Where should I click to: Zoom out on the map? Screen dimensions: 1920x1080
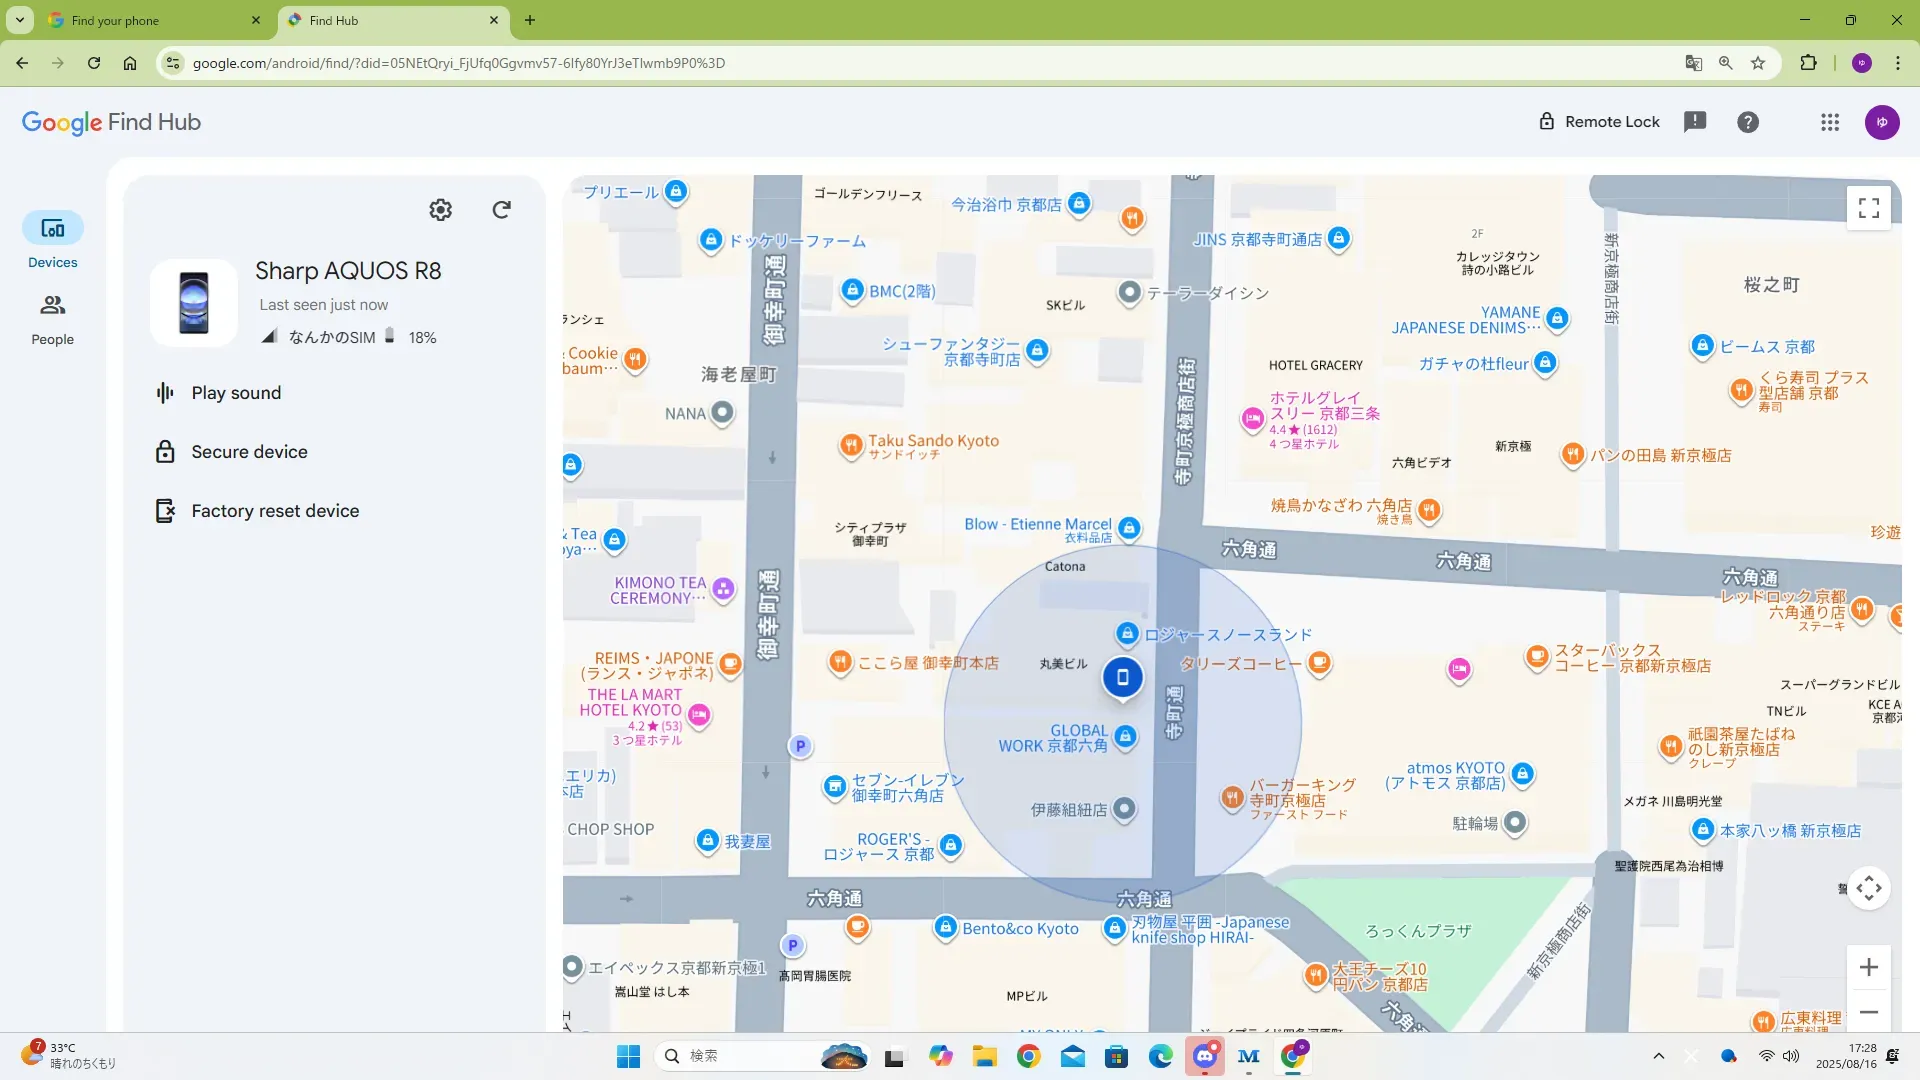pos(1868,1012)
